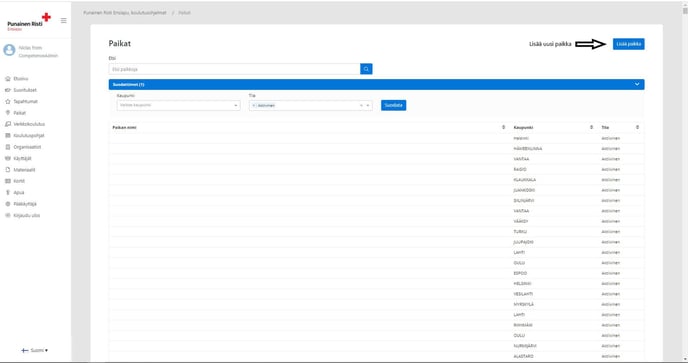This screenshot has height=363, width=688.
Task: Focus the Etsi paikkoja search field
Action: point(234,69)
